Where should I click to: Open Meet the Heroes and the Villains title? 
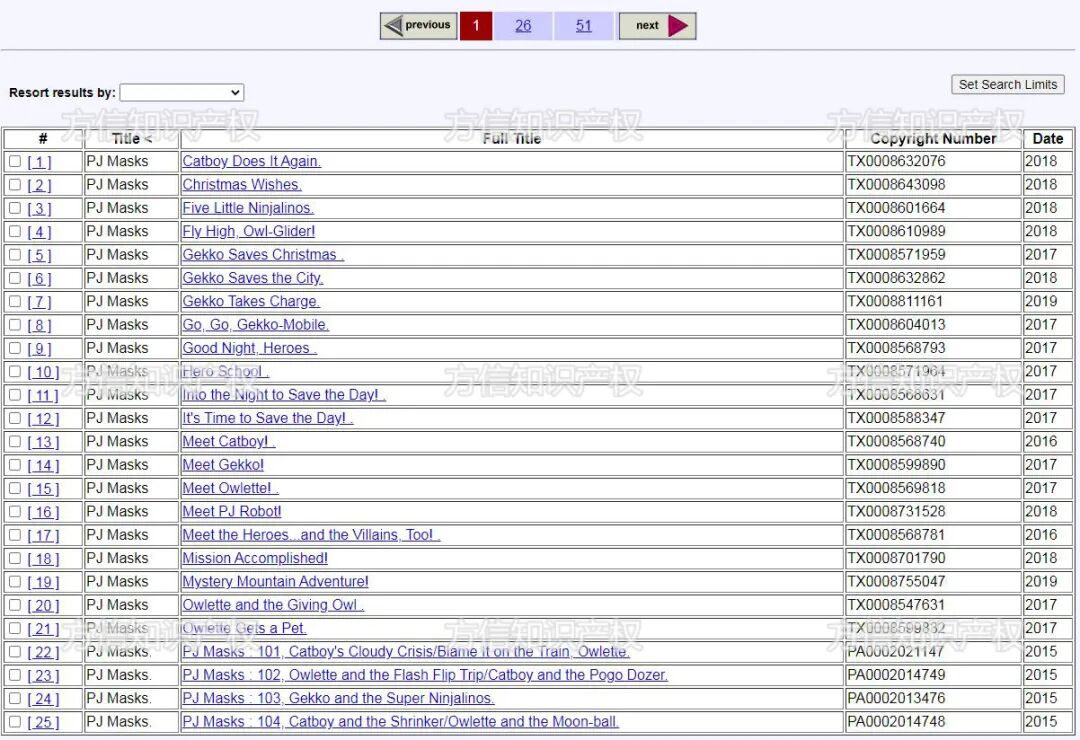click(x=311, y=535)
